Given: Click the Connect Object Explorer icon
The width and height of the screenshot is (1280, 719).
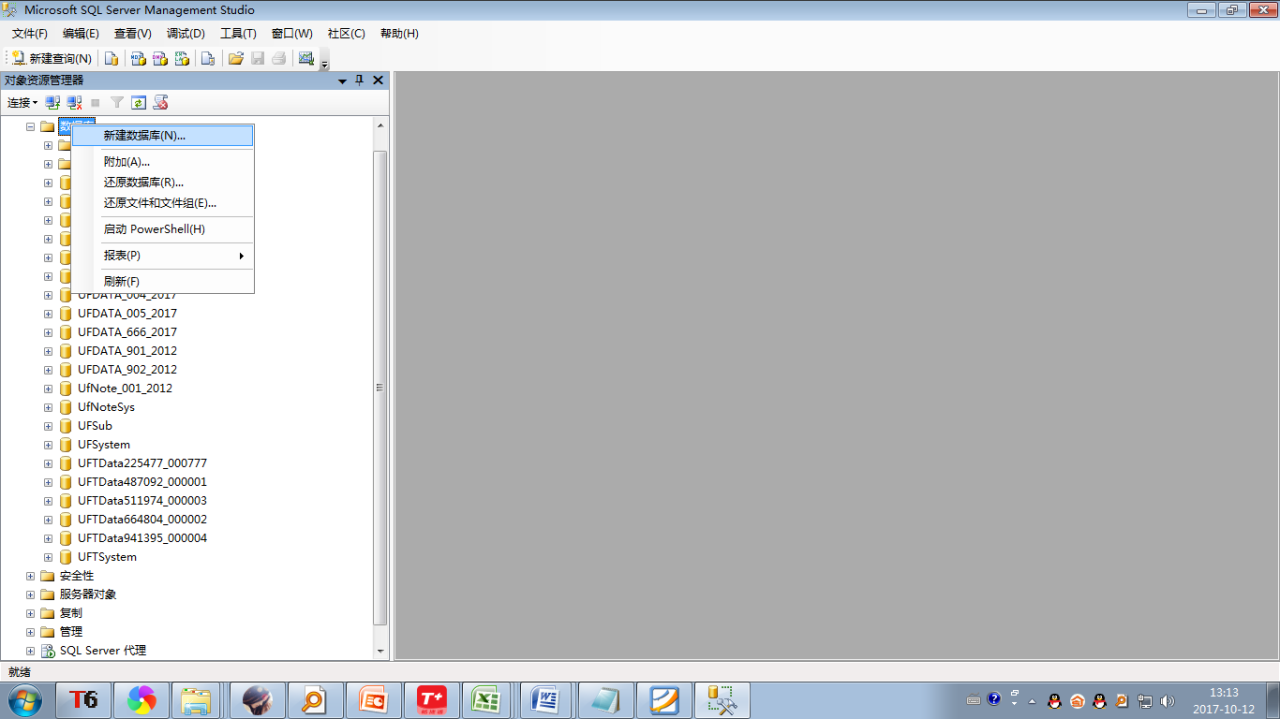Looking at the screenshot, I should pyautogui.click(x=53, y=103).
